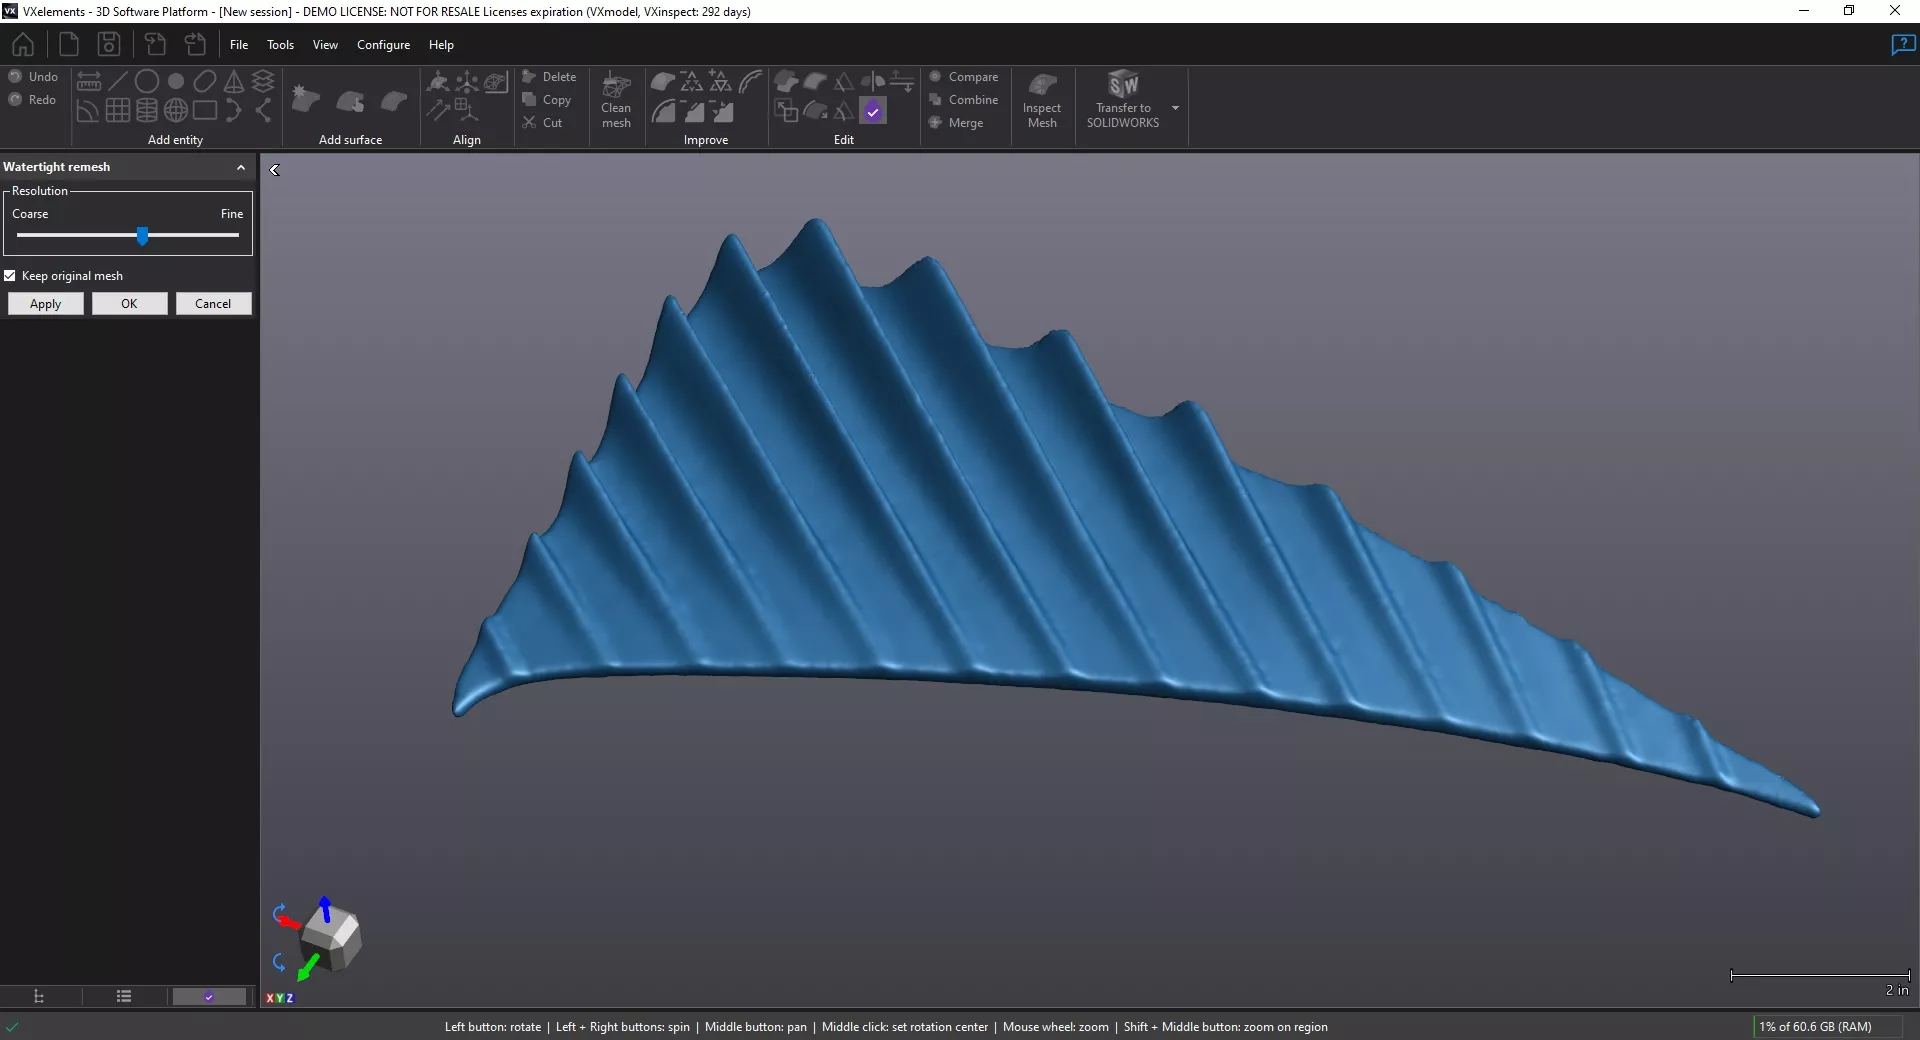This screenshot has width=1920, height=1040.
Task: Click the Apply button
Action: 45,304
